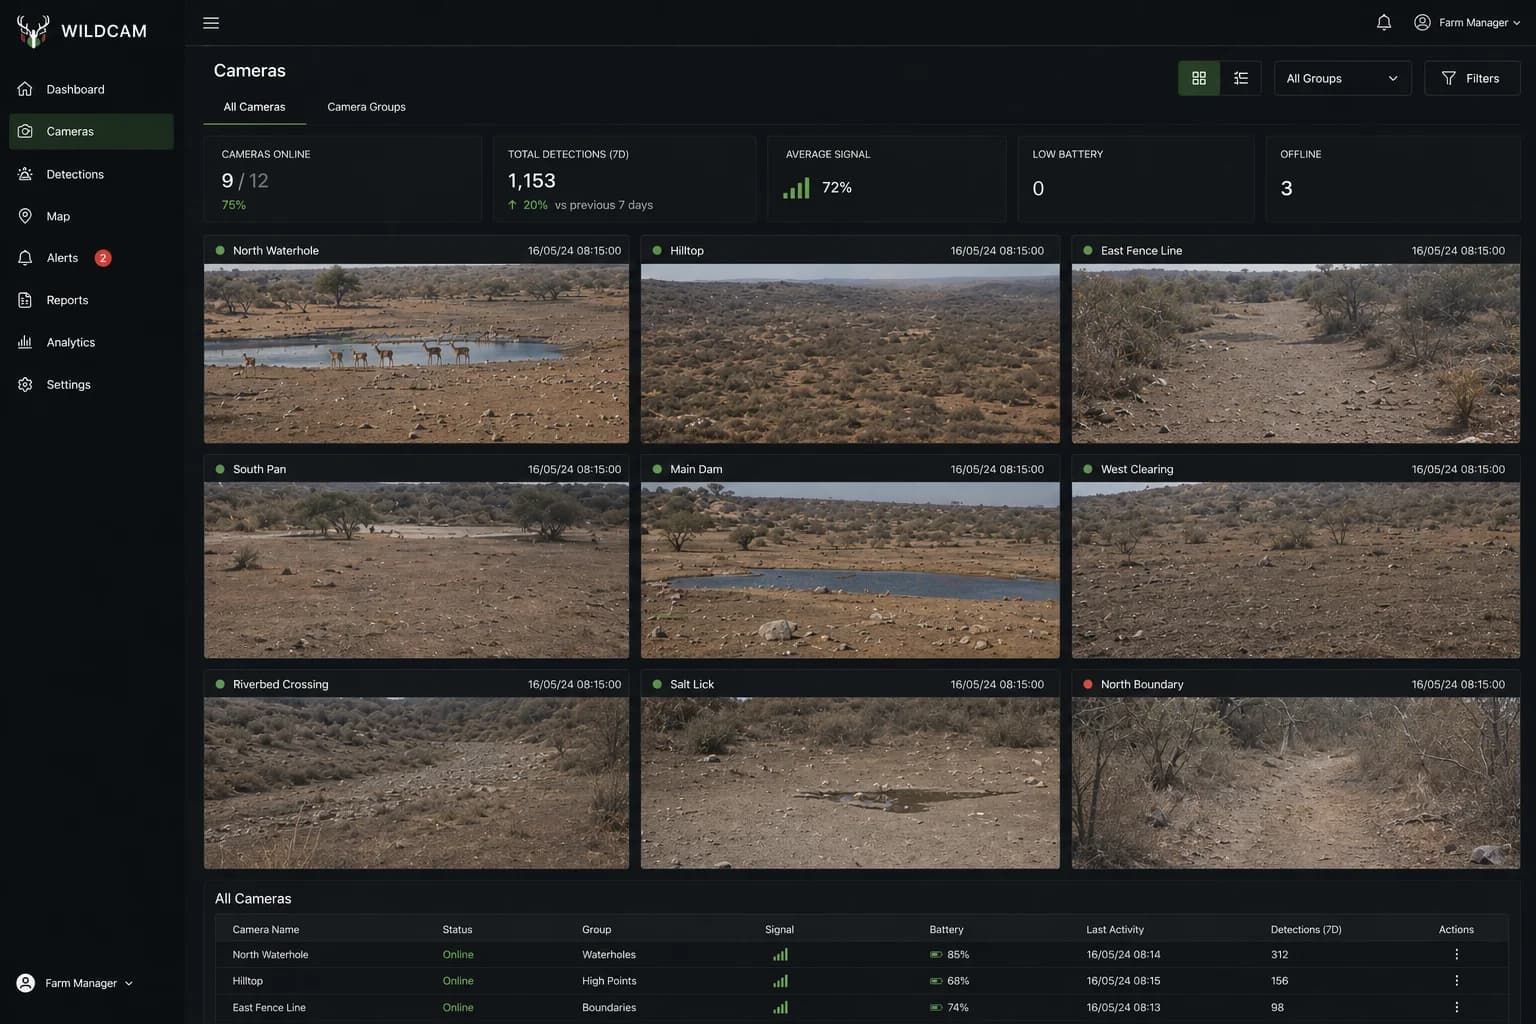Click the bottom-left Farm Manager avatar
The width and height of the screenshot is (1536, 1024).
click(26, 983)
